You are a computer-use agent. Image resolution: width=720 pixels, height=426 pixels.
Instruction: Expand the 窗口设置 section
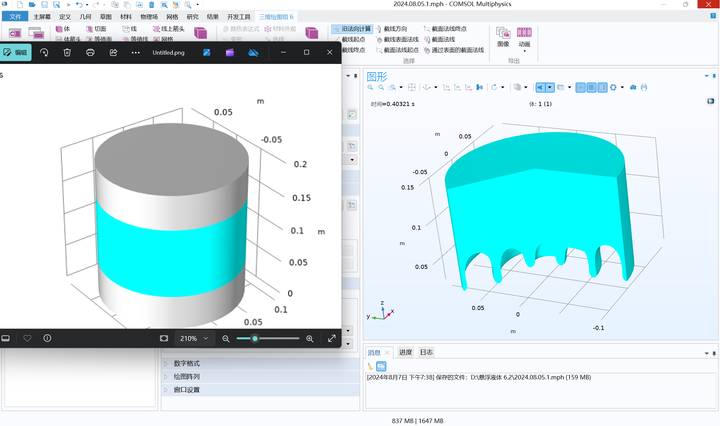186,389
